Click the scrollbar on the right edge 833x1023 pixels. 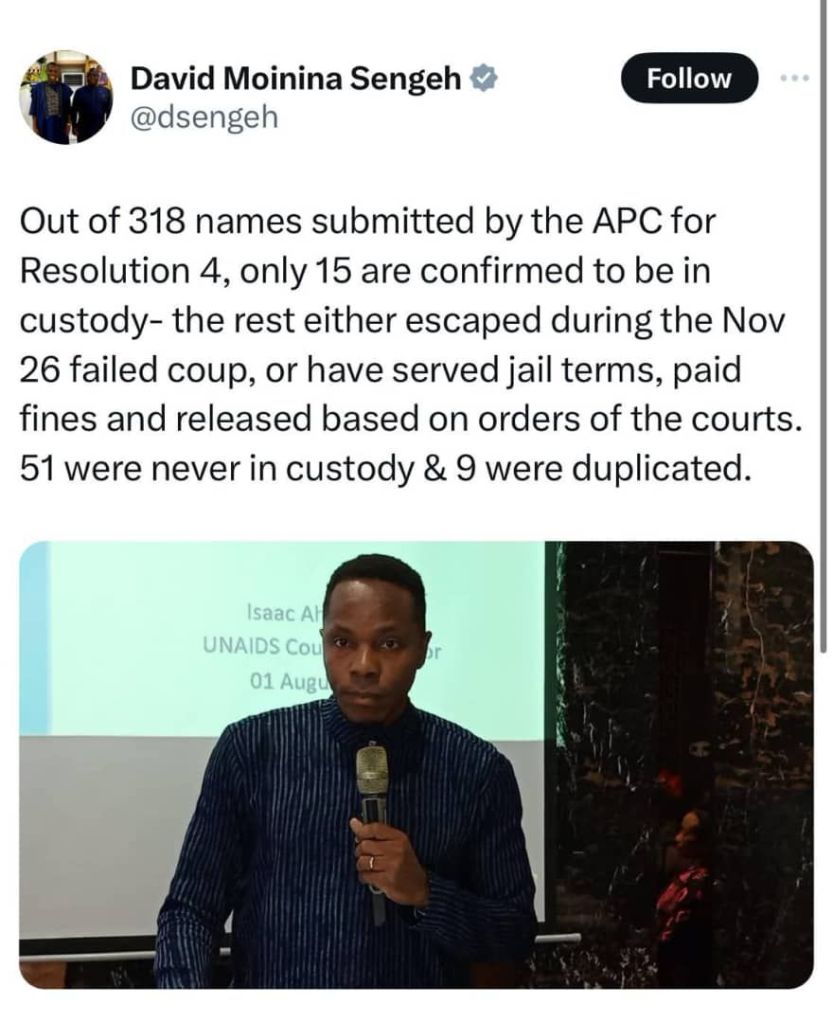point(822,300)
